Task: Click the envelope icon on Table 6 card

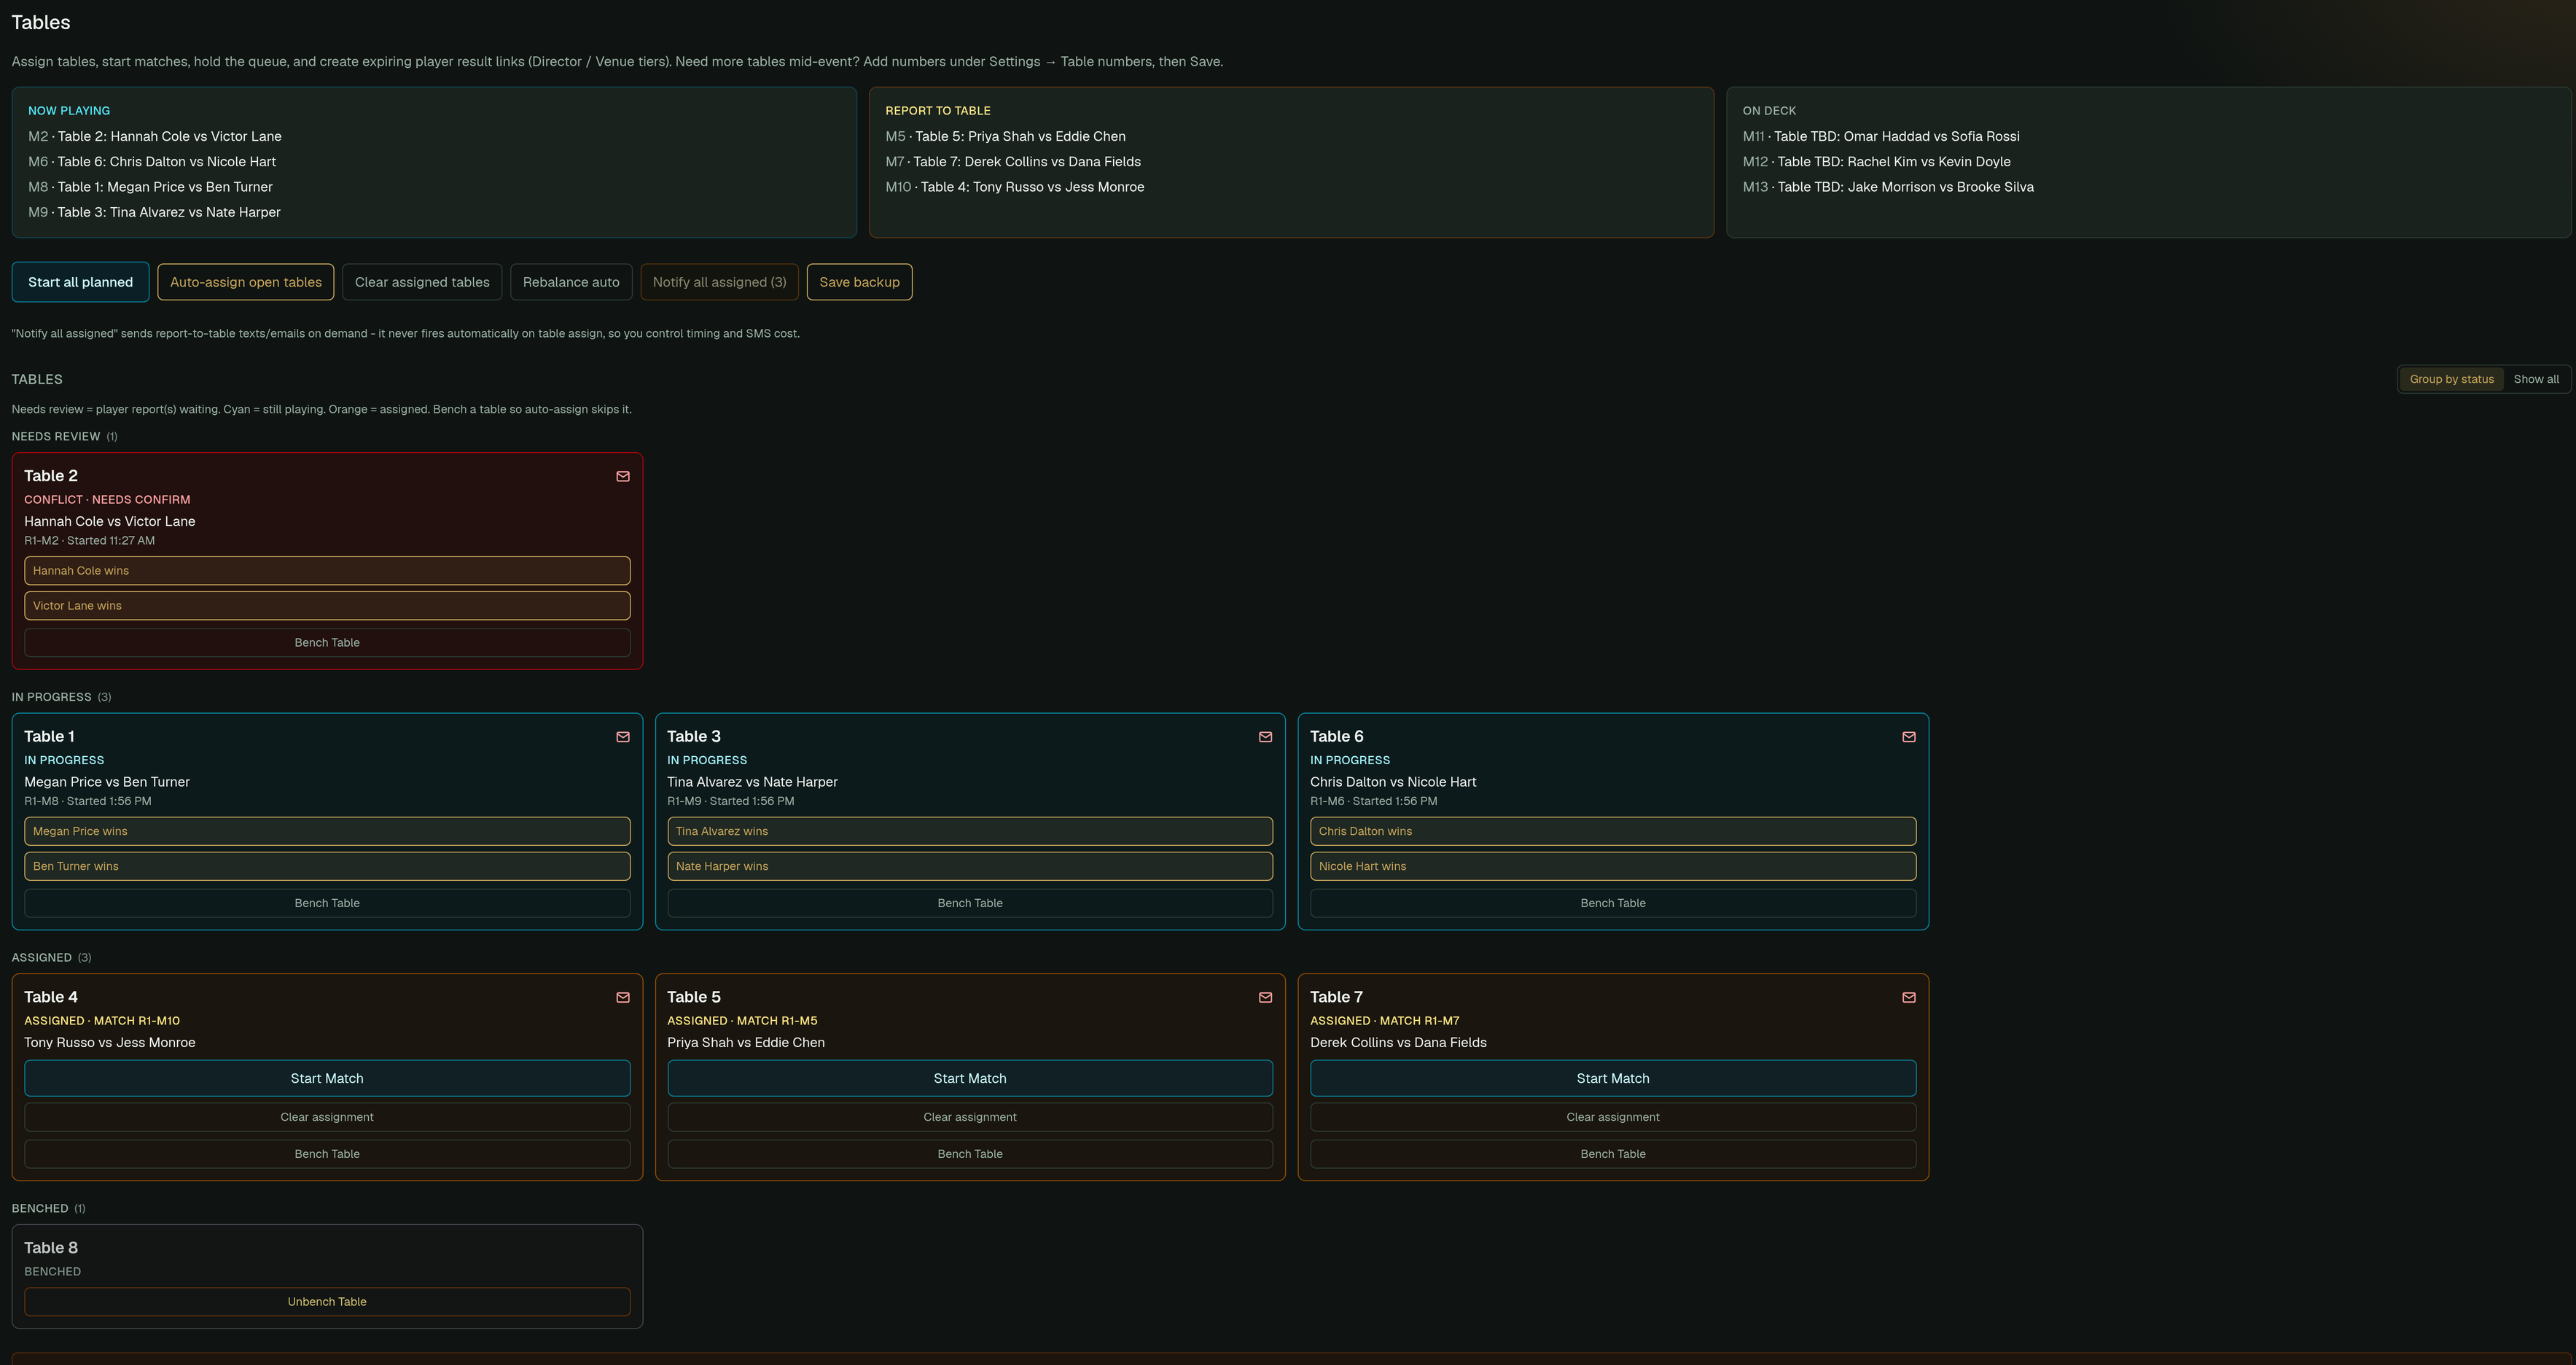Action: 1908,737
